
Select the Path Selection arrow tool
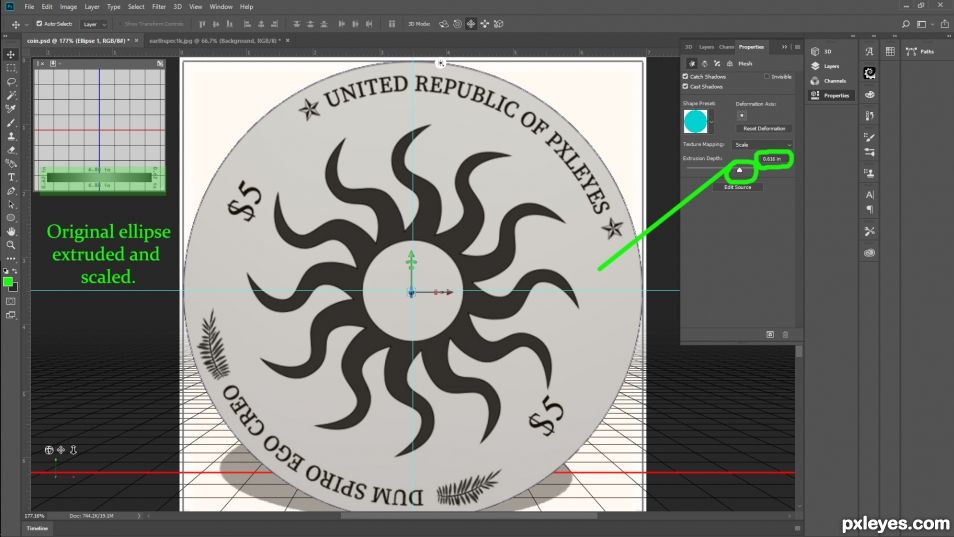pyautogui.click(x=11, y=204)
